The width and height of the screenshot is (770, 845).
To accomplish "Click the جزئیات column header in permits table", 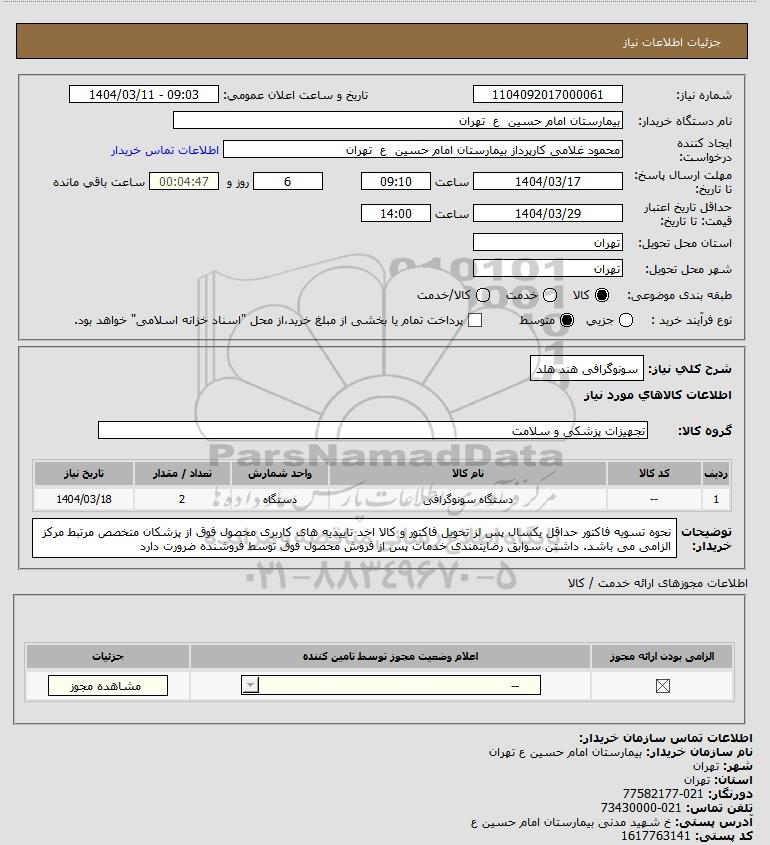I will (108, 656).
